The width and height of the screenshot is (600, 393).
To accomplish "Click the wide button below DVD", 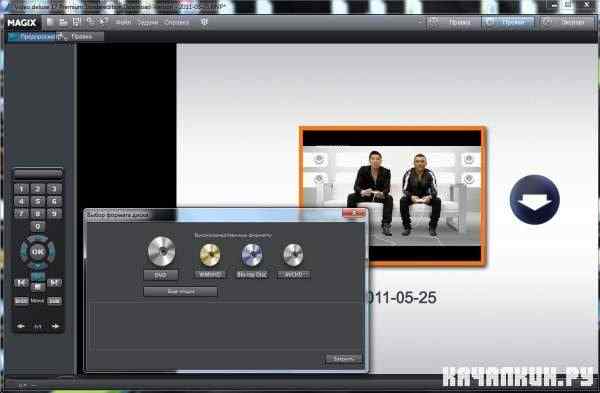I will pos(181,292).
